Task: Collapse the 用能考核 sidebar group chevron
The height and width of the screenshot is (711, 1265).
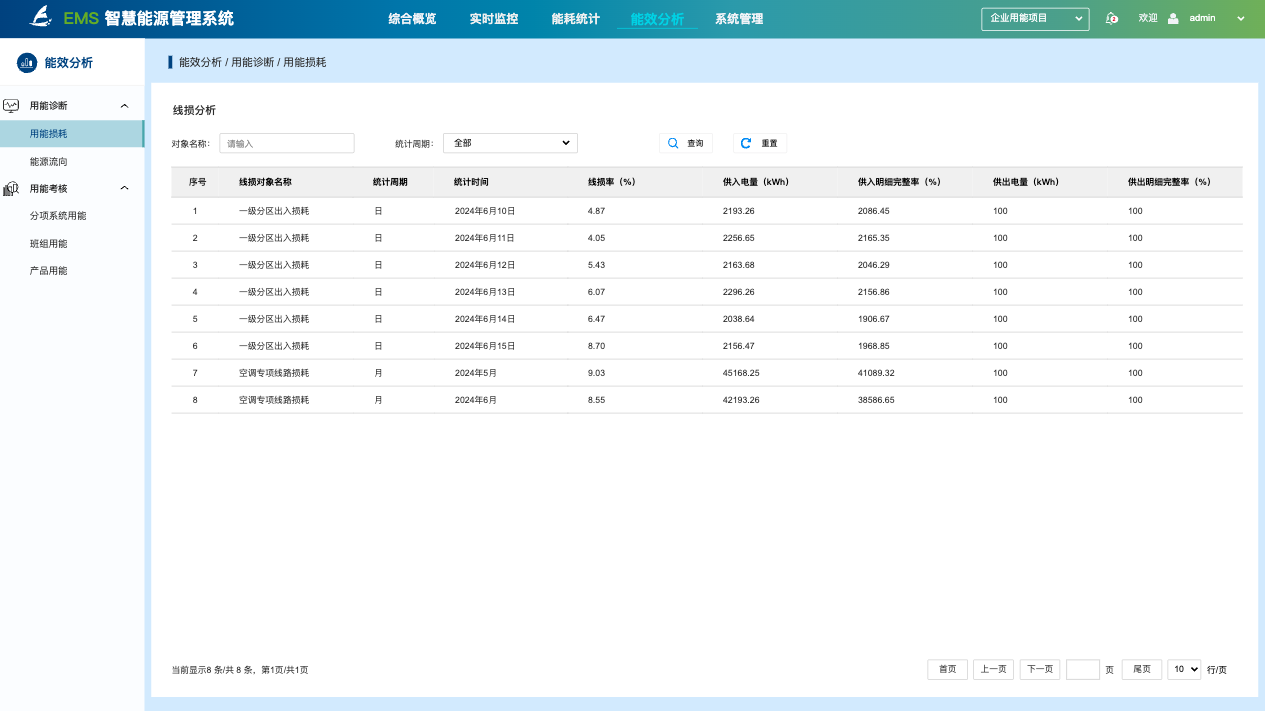Action: pyautogui.click(x=124, y=188)
